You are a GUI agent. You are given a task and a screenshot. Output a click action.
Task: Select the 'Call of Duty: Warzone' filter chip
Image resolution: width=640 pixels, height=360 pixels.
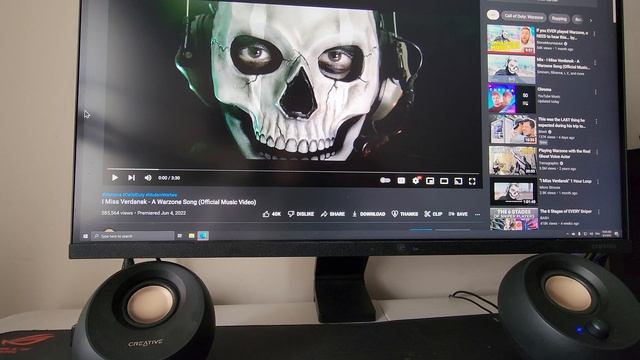tap(524, 17)
